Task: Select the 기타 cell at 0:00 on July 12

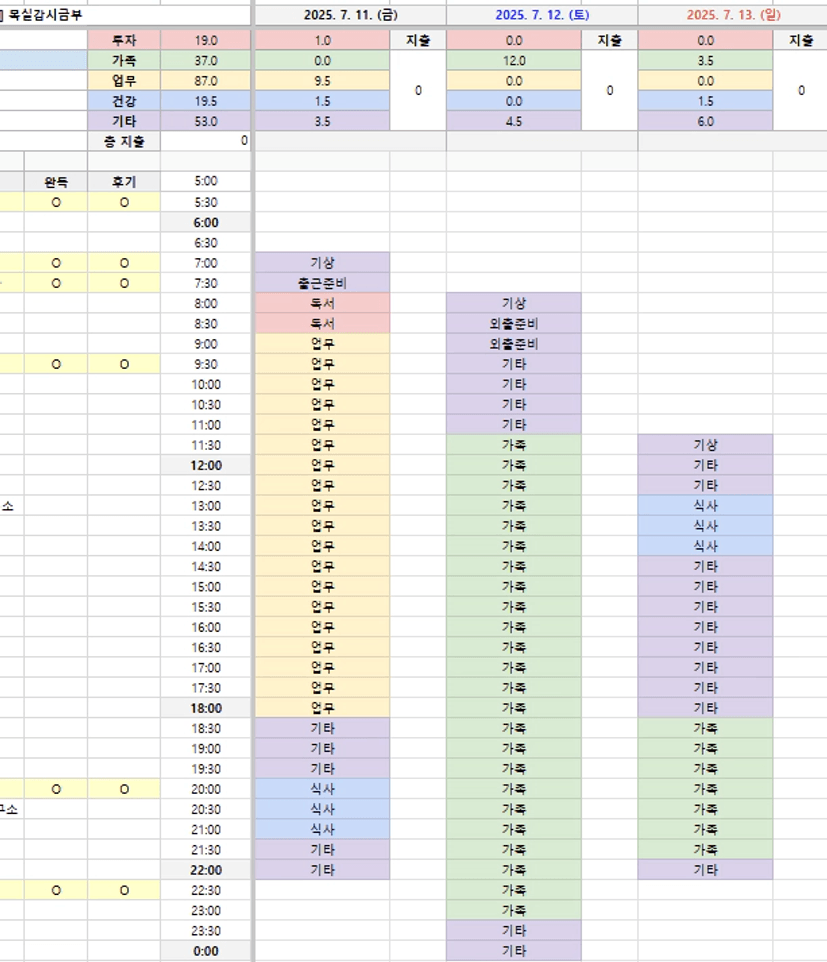Action: (x=514, y=952)
